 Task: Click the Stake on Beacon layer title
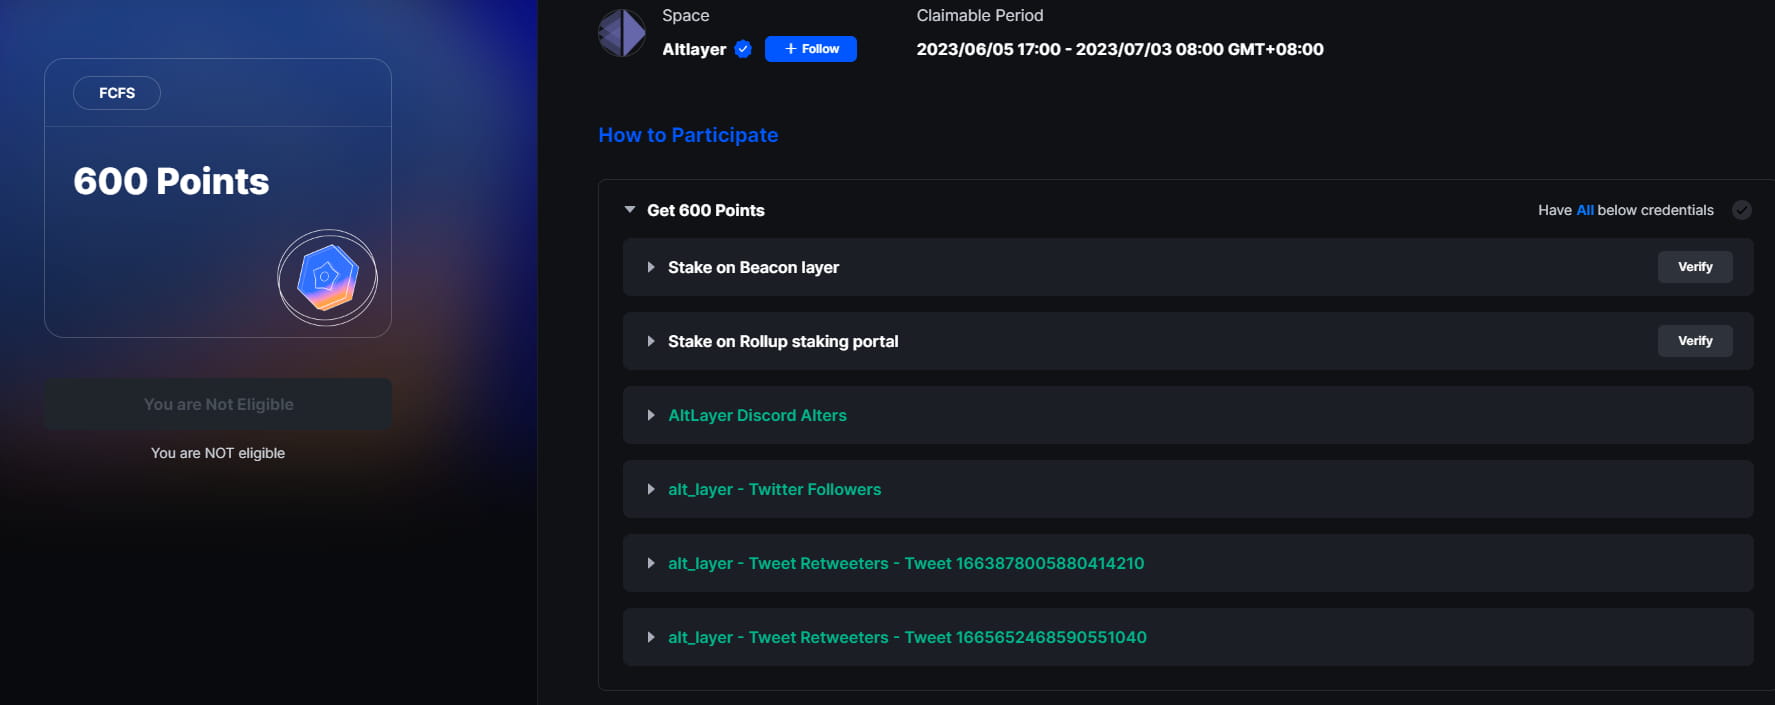(x=753, y=267)
